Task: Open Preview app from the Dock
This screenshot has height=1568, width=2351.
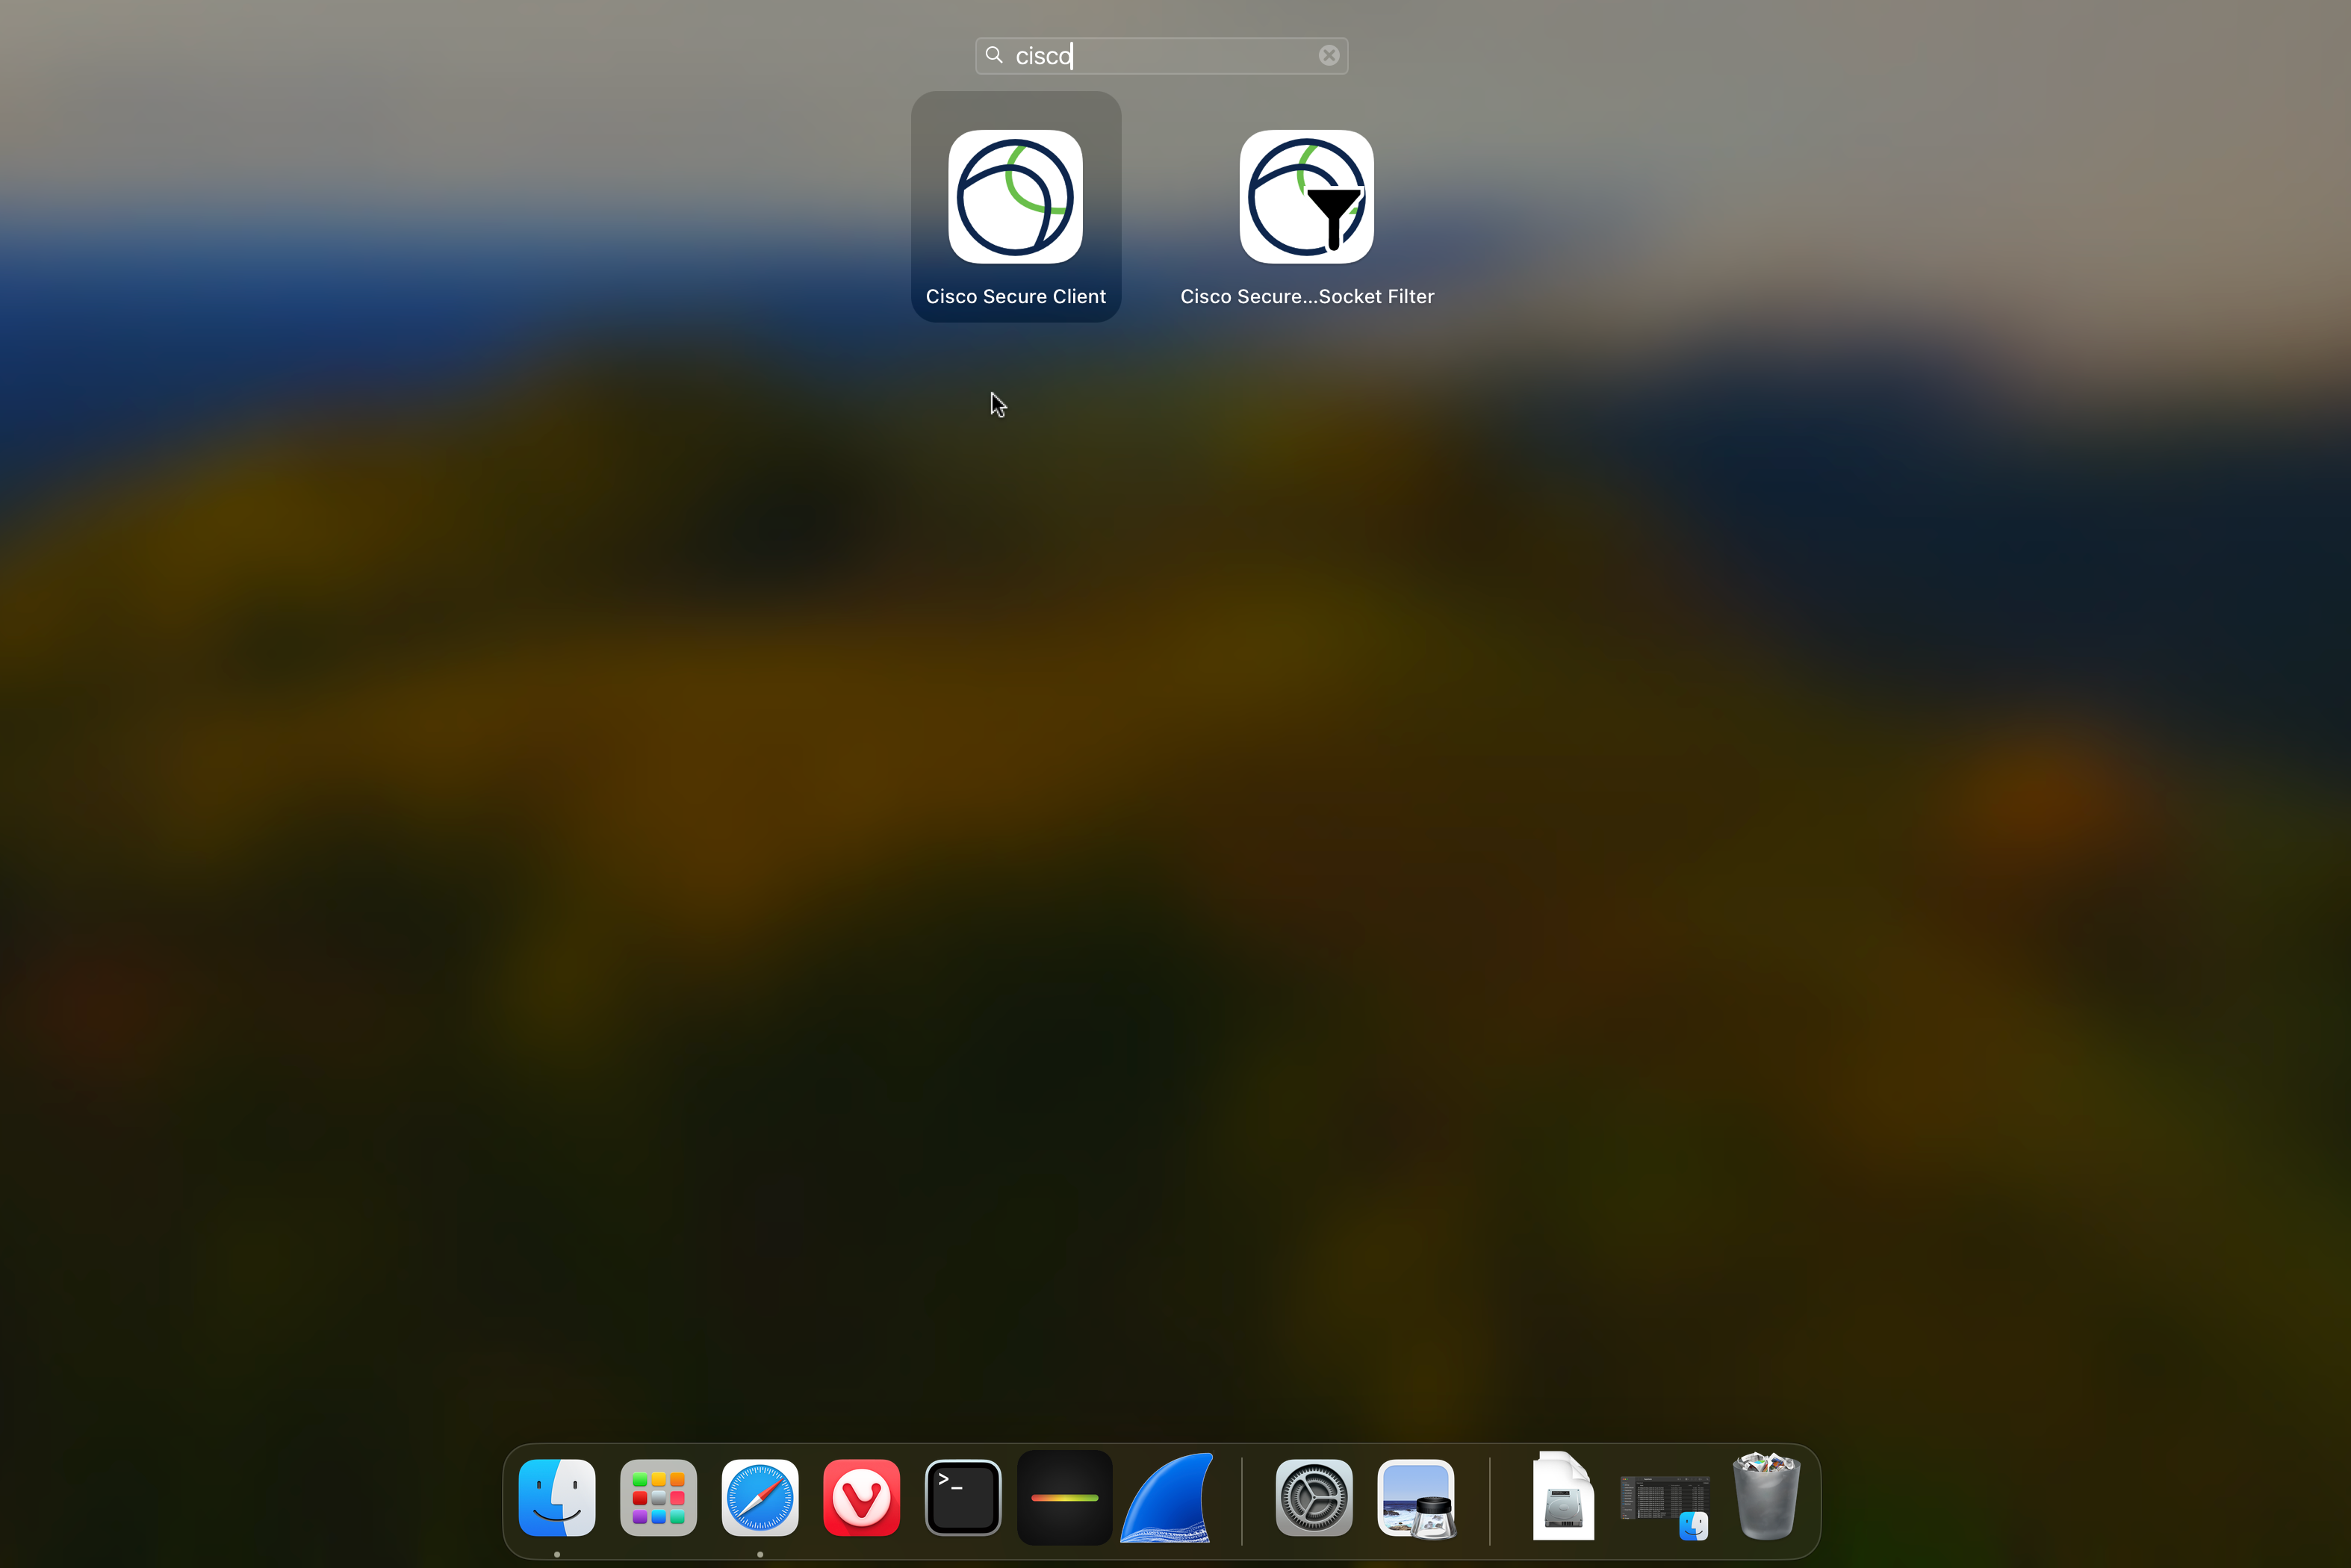Action: click(x=1415, y=1497)
